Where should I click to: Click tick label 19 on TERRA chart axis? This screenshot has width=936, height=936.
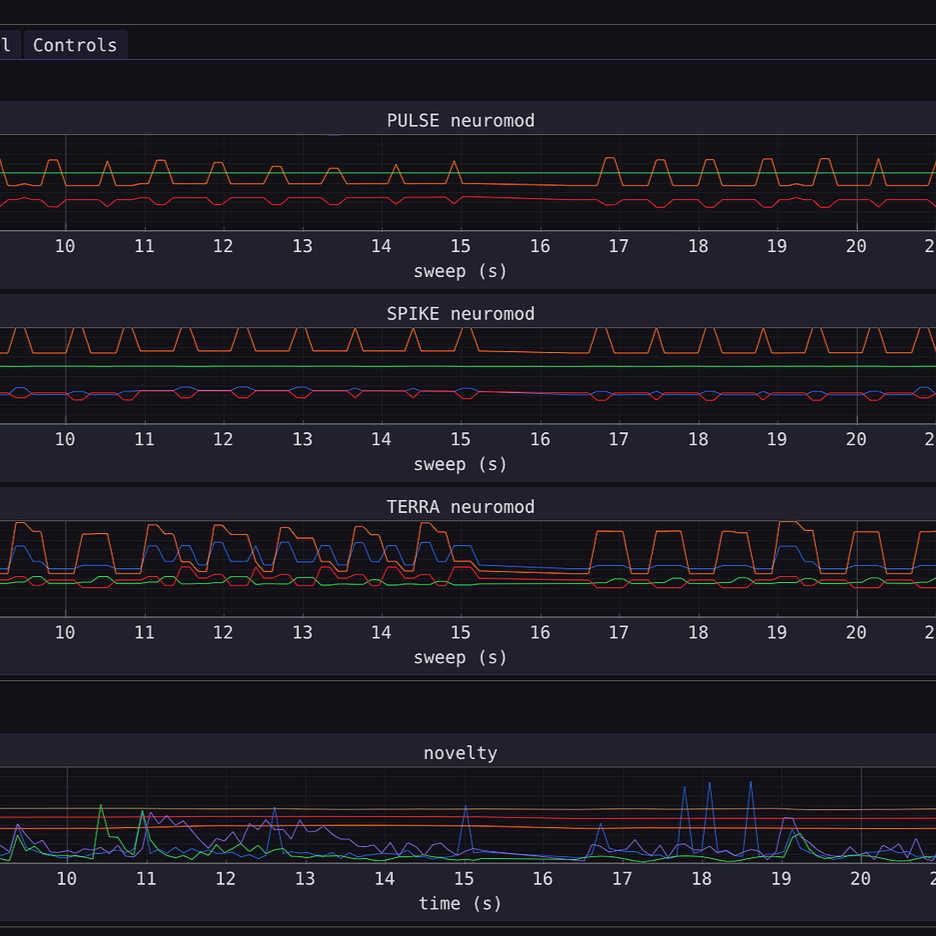coord(777,632)
